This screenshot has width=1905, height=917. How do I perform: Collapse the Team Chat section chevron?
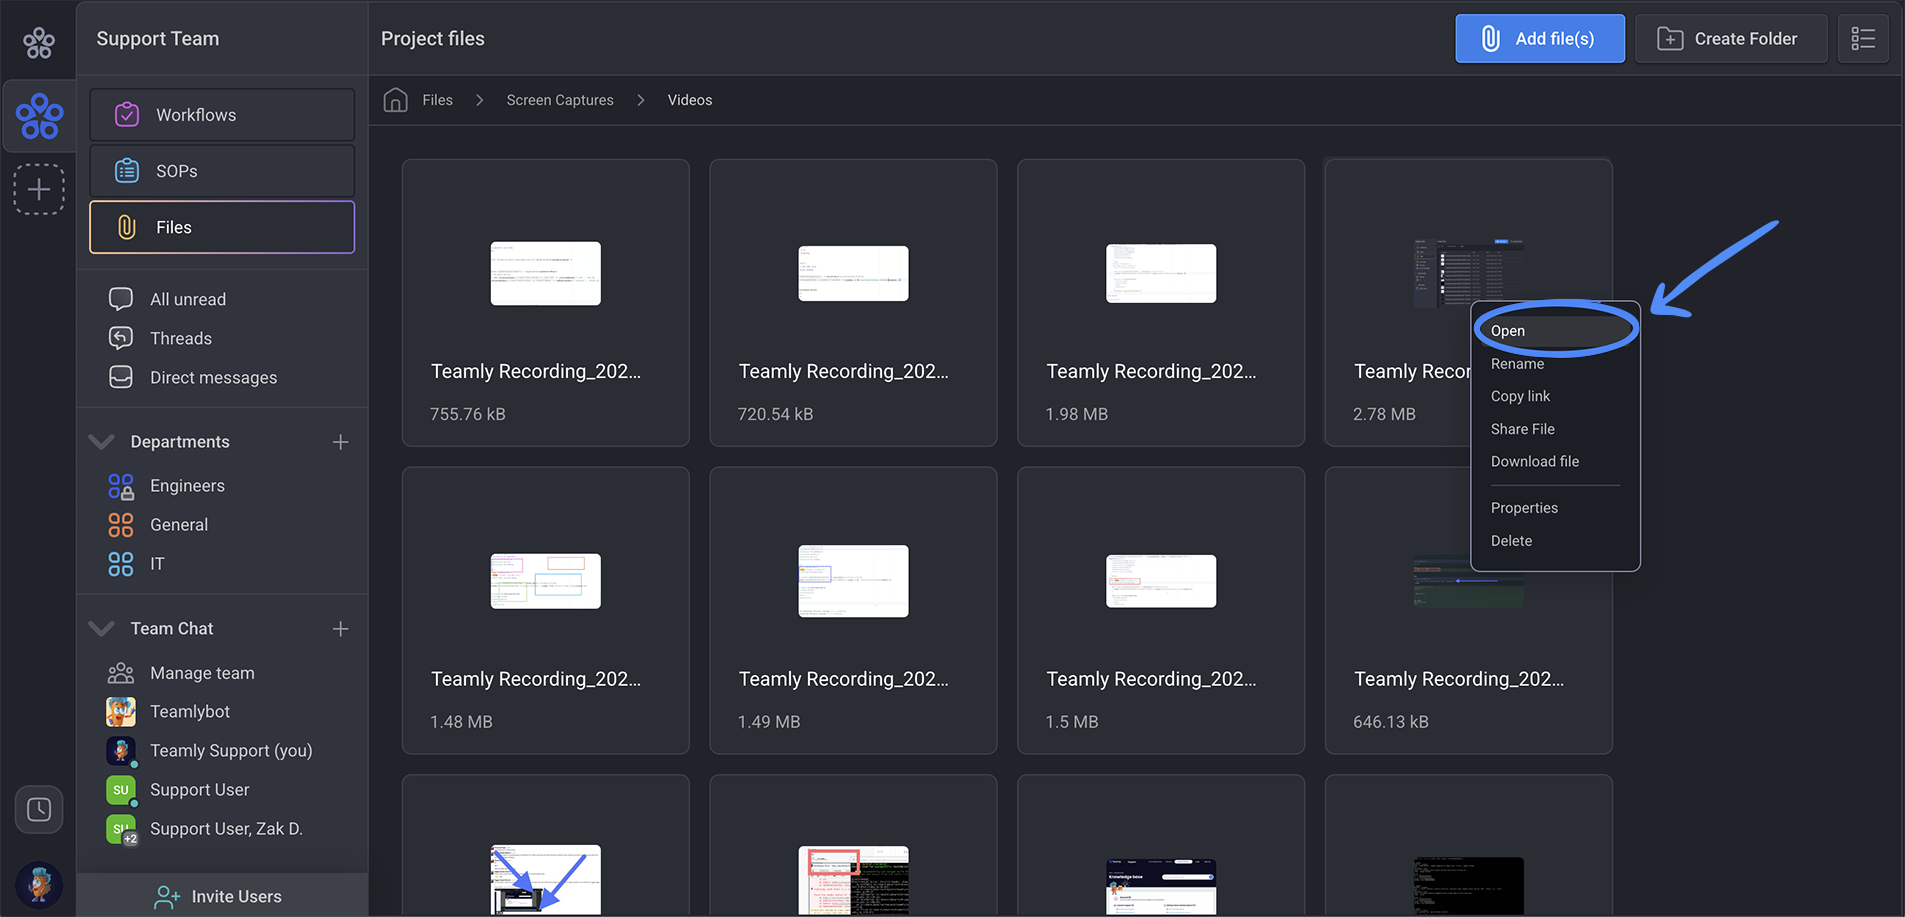[101, 628]
